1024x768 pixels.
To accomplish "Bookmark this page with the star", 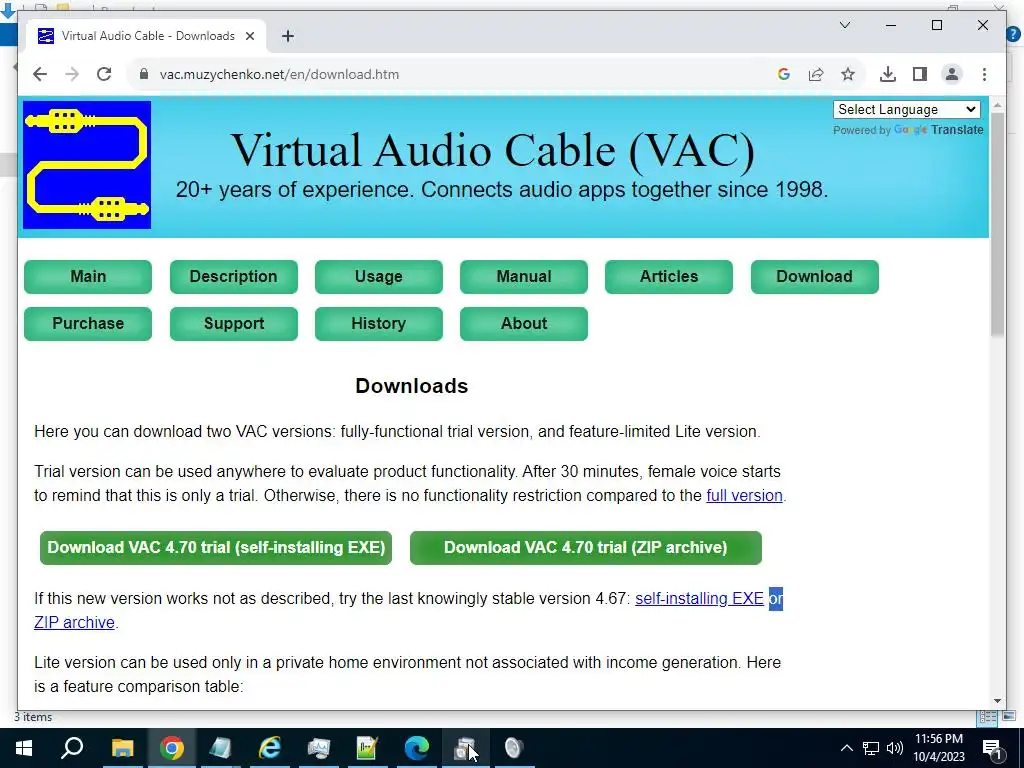I will (x=848, y=74).
